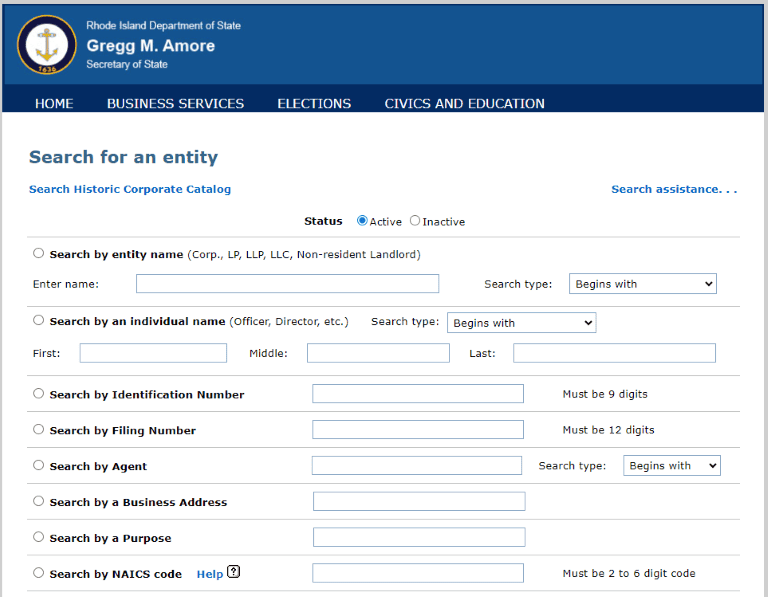Navigate to Home in the navigation bar
The width and height of the screenshot is (768, 597).
tap(54, 103)
